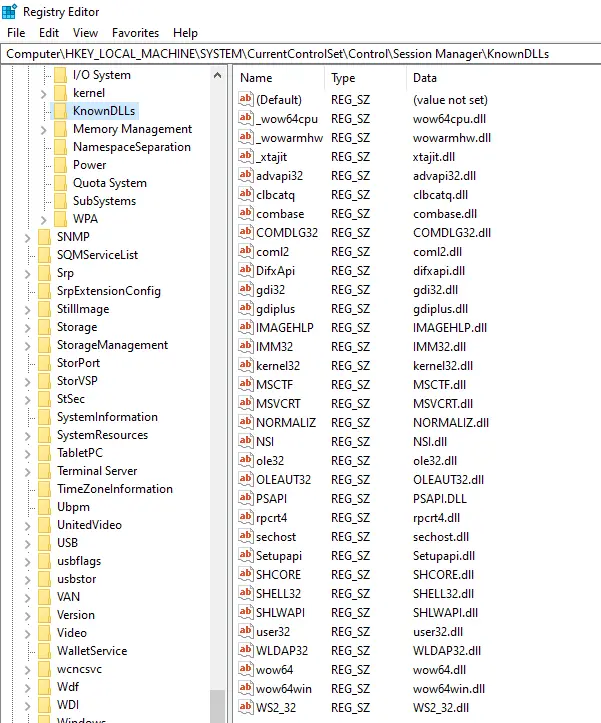Click the Ubpm folder icon
601x723 pixels.
point(45,506)
